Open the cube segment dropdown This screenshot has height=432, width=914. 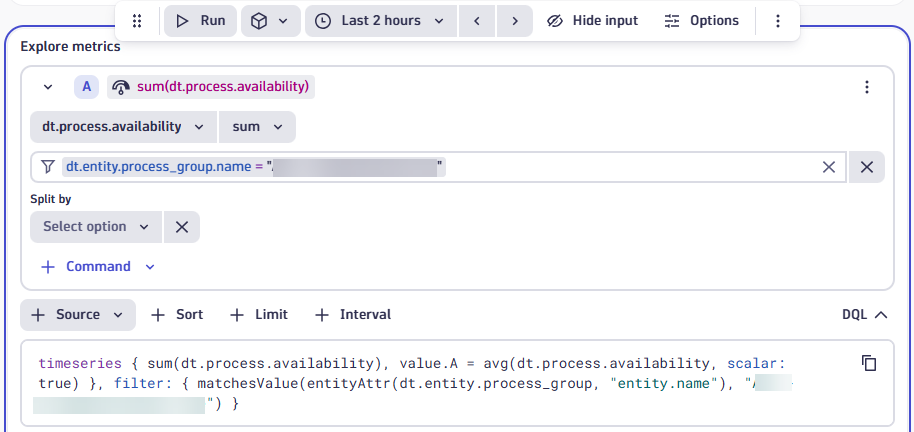(270, 21)
